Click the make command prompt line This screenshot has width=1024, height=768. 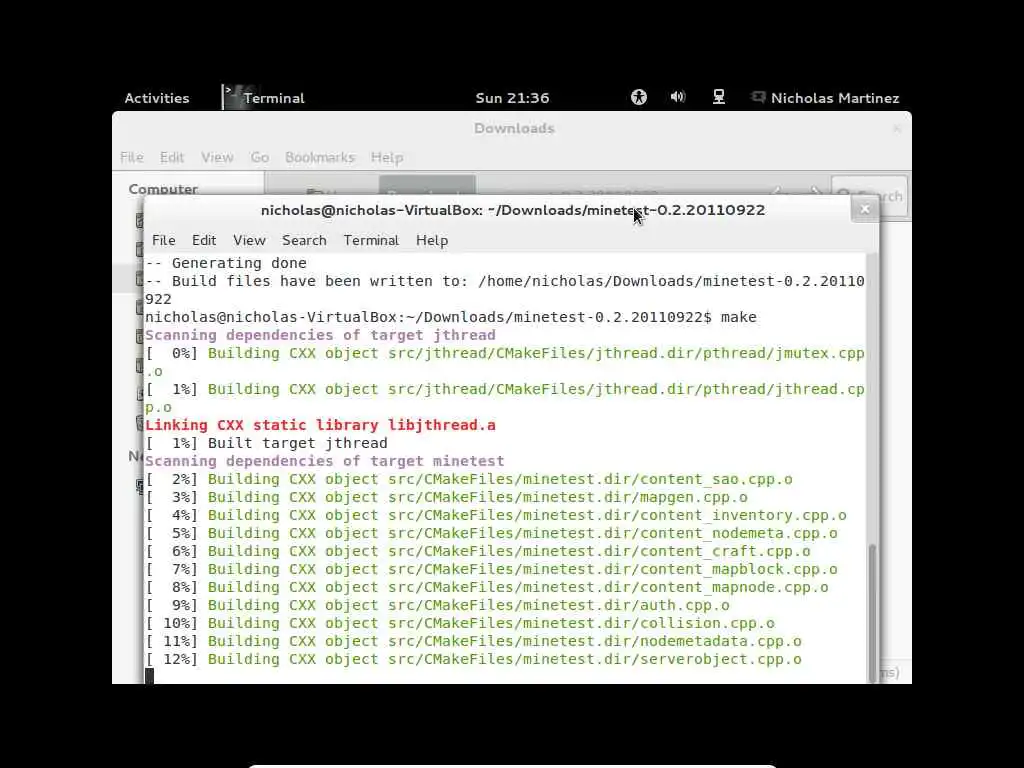click(x=451, y=317)
